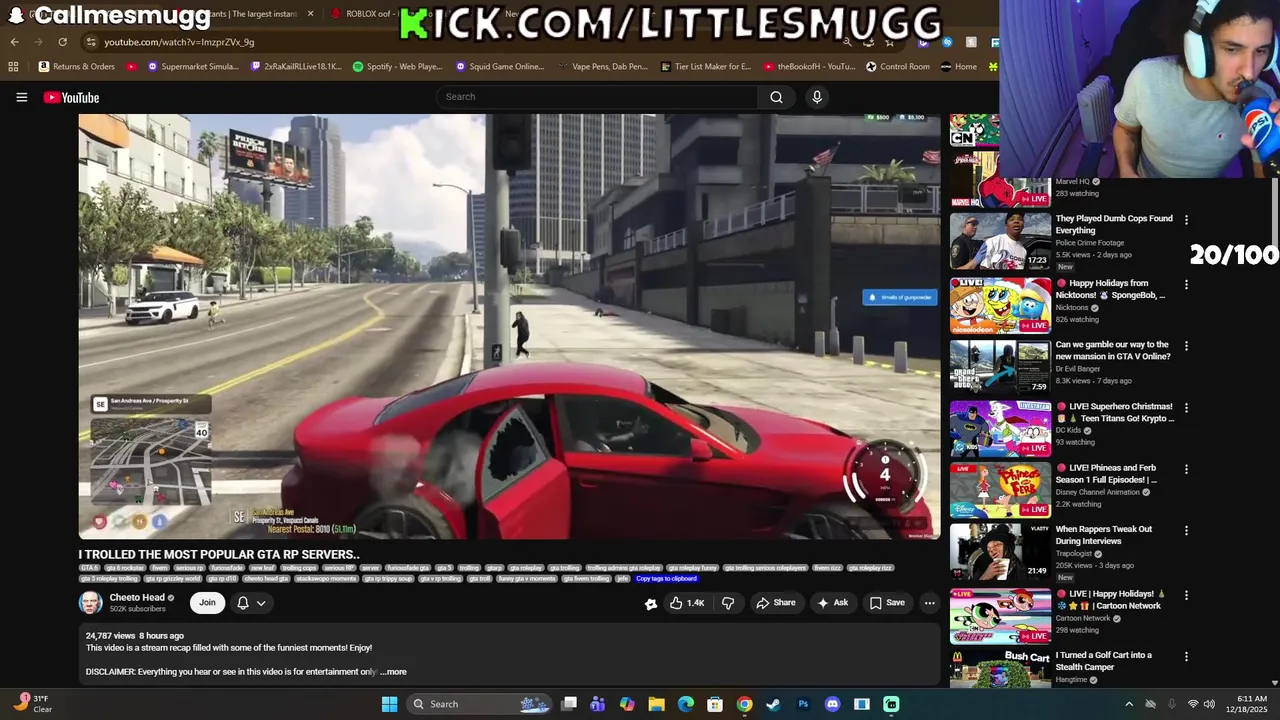The height and width of the screenshot is (720, 1280).
Task: Open Squid Game Online bookmark
Action: 500,67
